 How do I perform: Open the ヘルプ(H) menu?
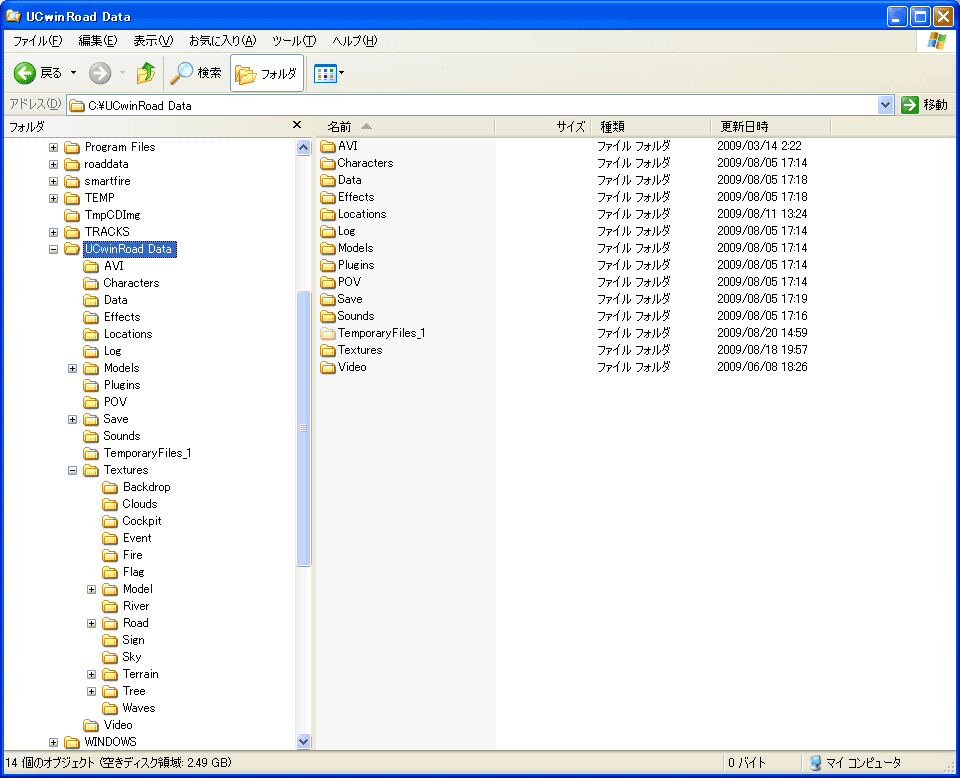[354, 41]
